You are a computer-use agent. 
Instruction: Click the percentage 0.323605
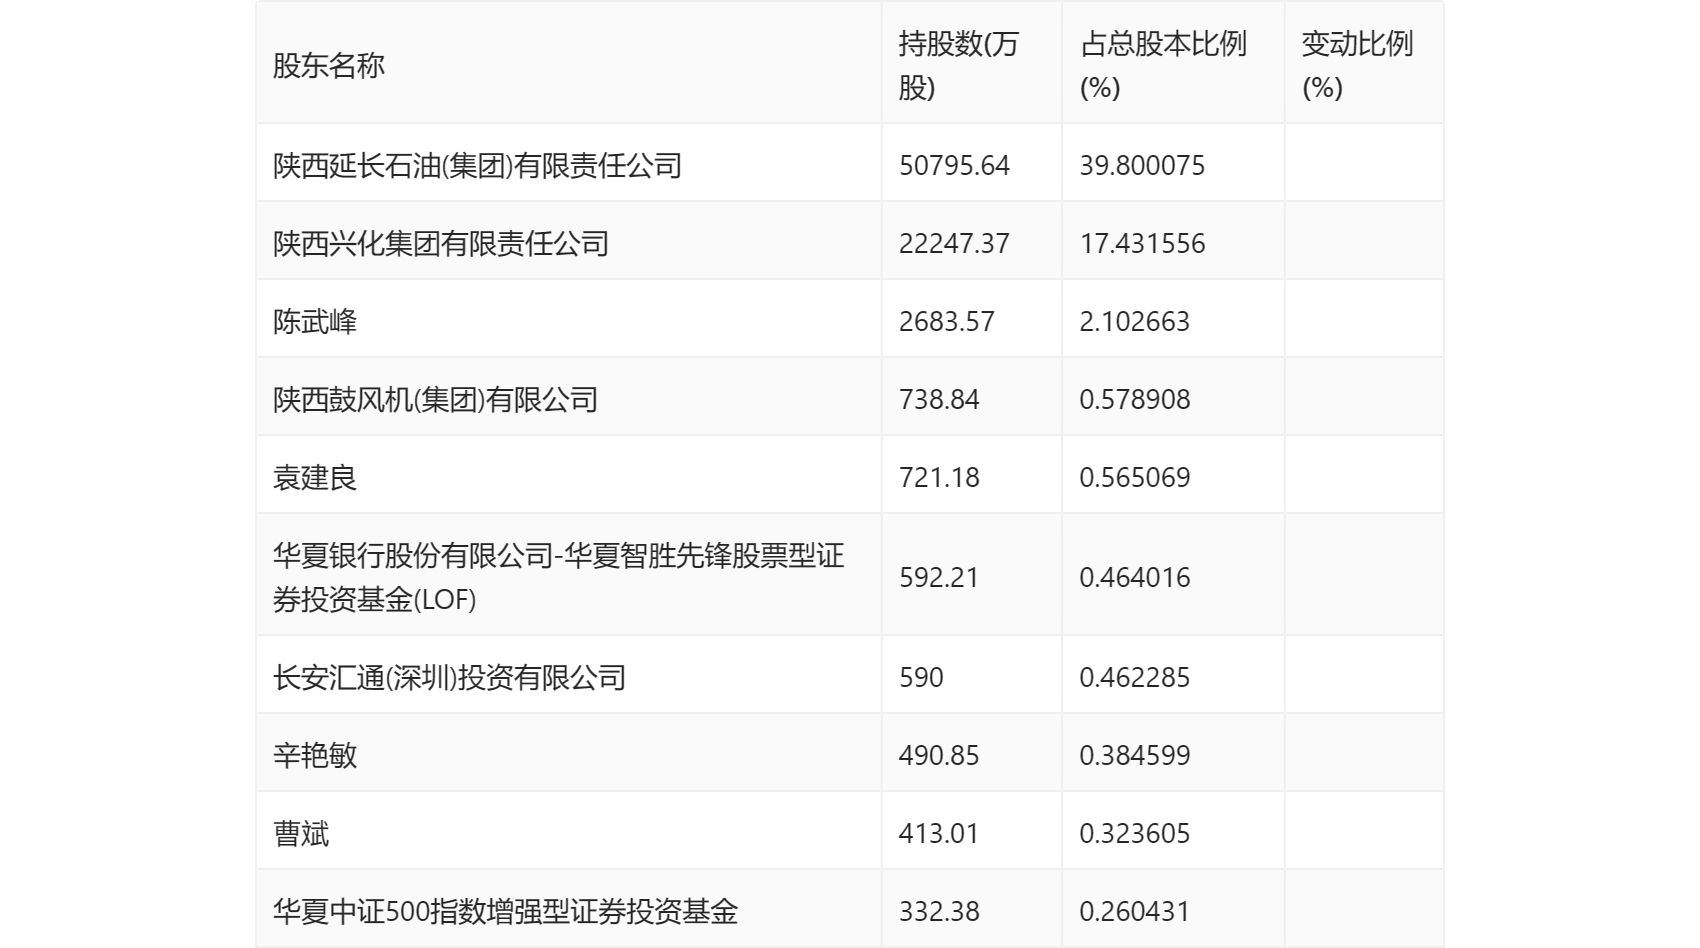(1135, 833)
